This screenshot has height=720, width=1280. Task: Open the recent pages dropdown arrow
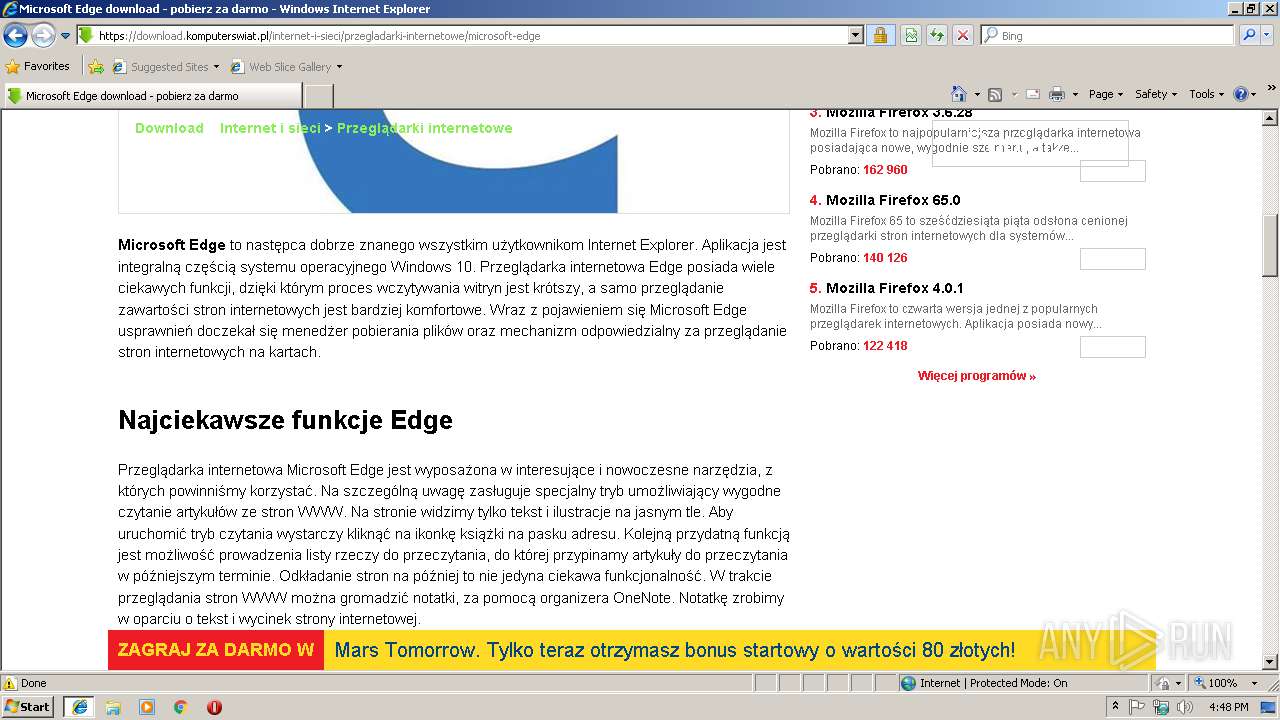(66, 36)
